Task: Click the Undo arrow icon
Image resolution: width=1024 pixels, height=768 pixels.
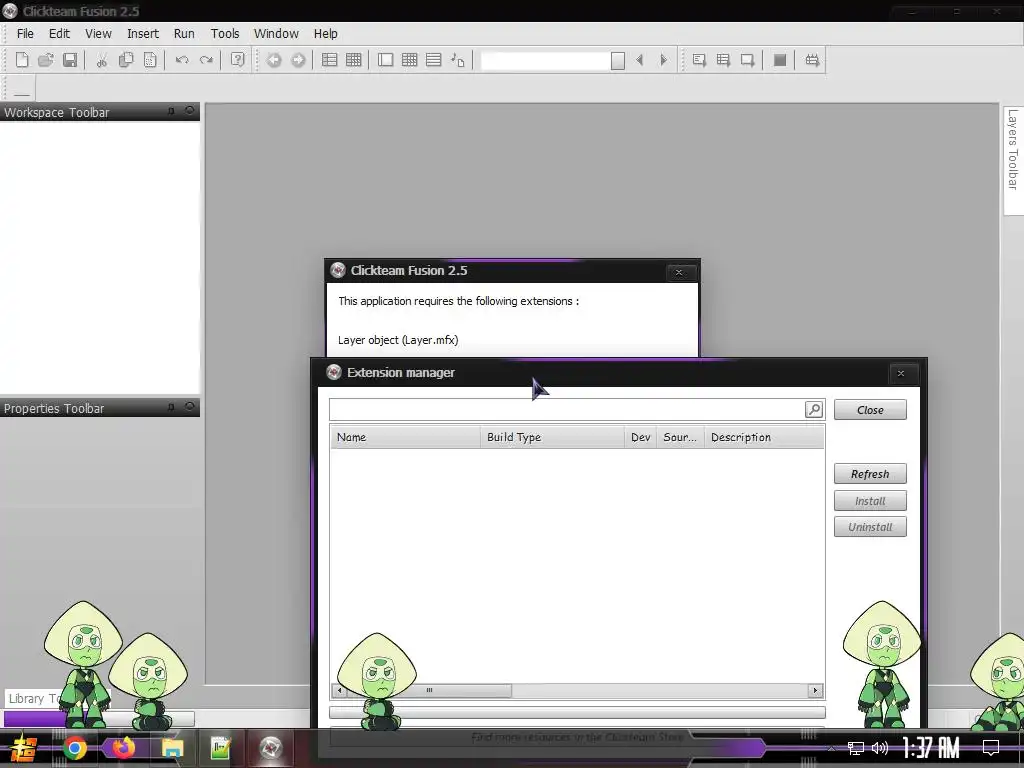Action: [x=182, y=60]
